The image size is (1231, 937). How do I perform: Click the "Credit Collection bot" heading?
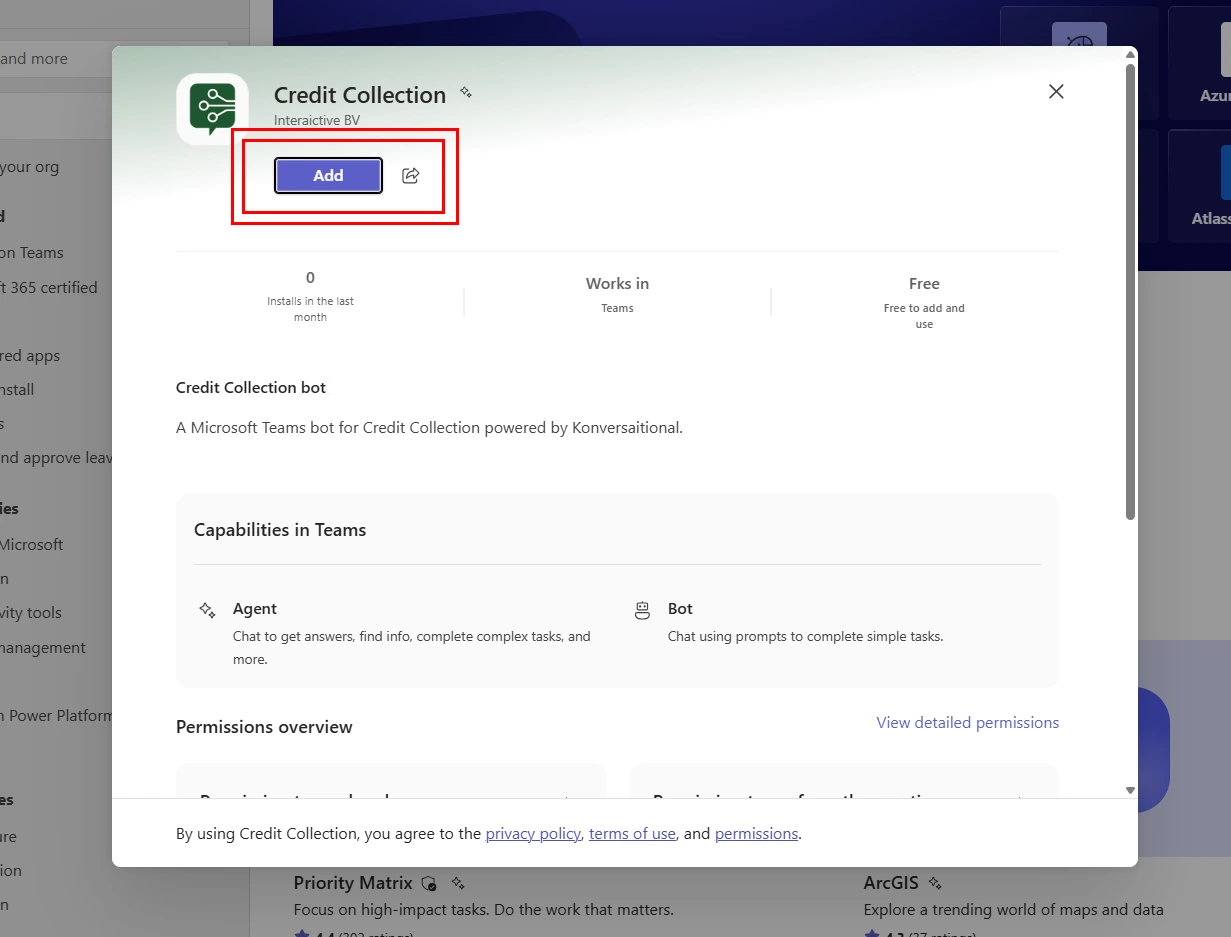[x=251, y=387]
